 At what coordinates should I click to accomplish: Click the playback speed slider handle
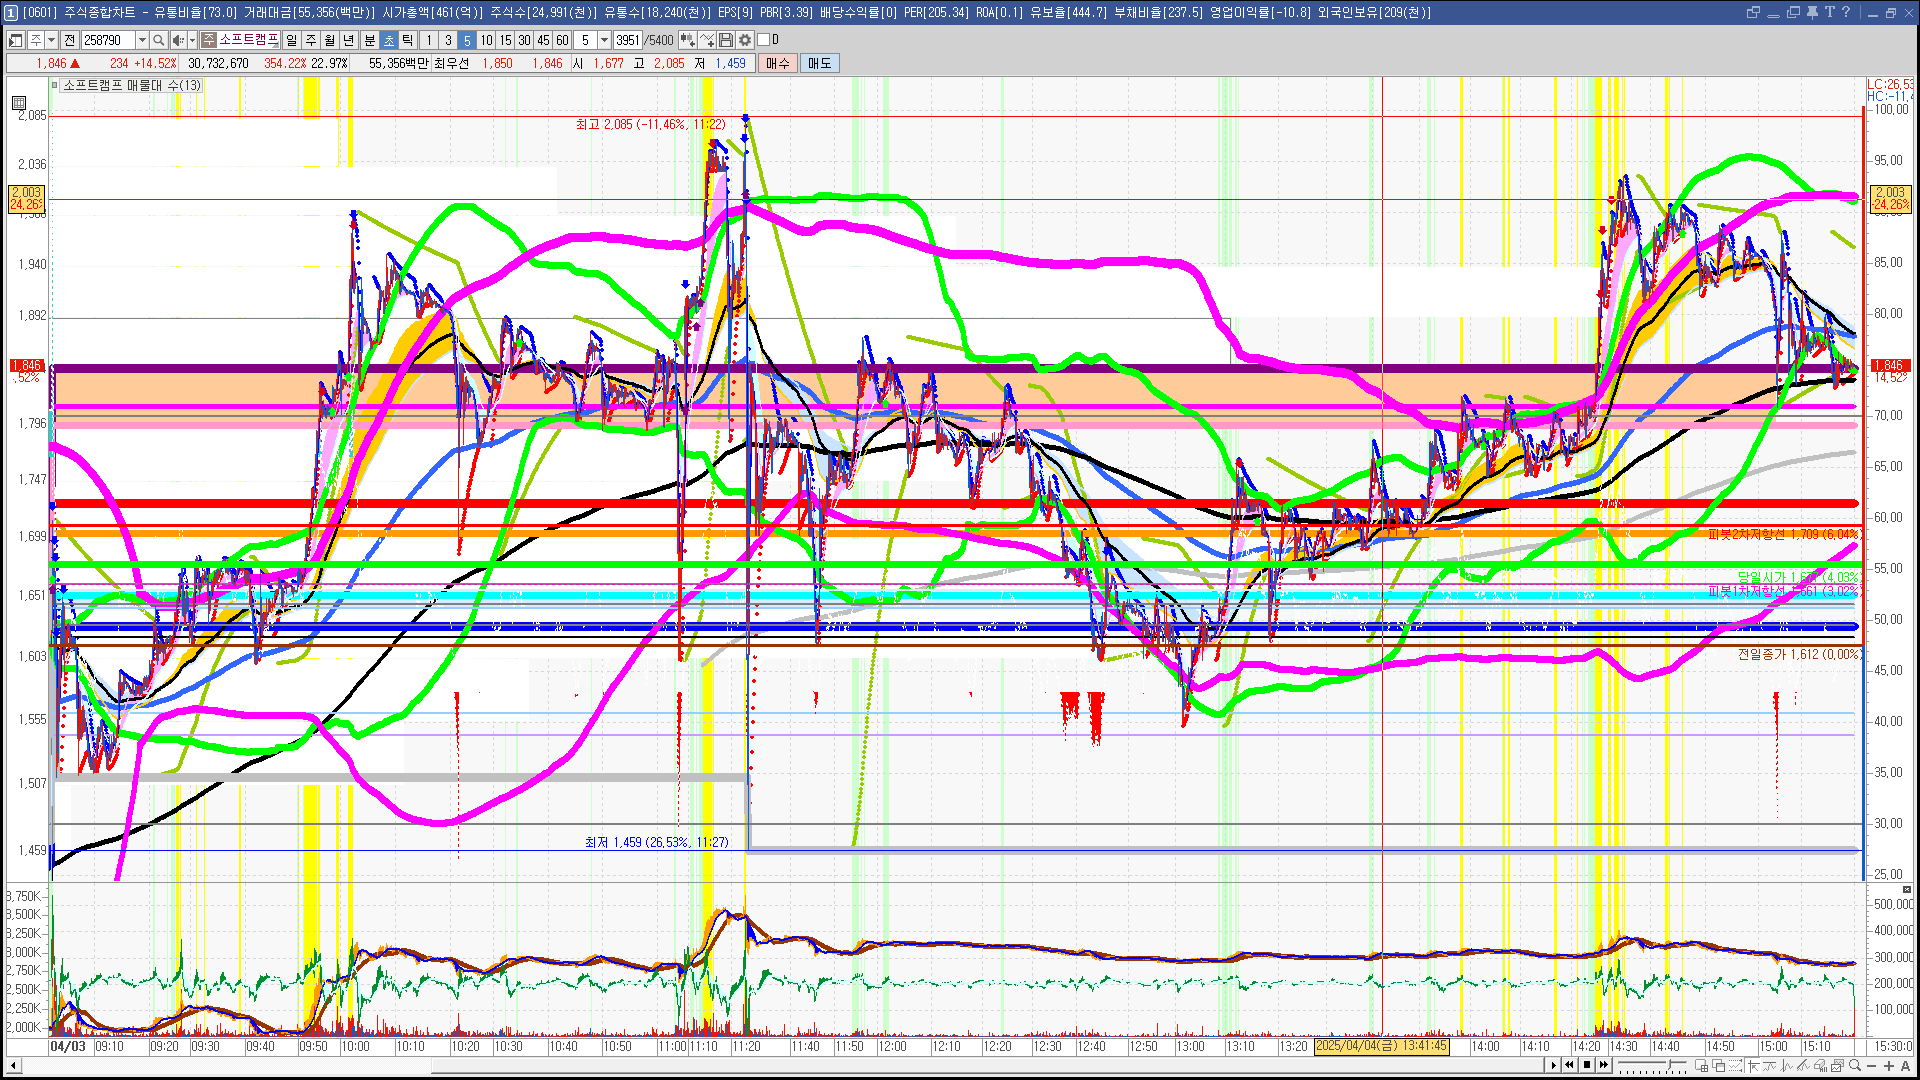point(1669,1064)
